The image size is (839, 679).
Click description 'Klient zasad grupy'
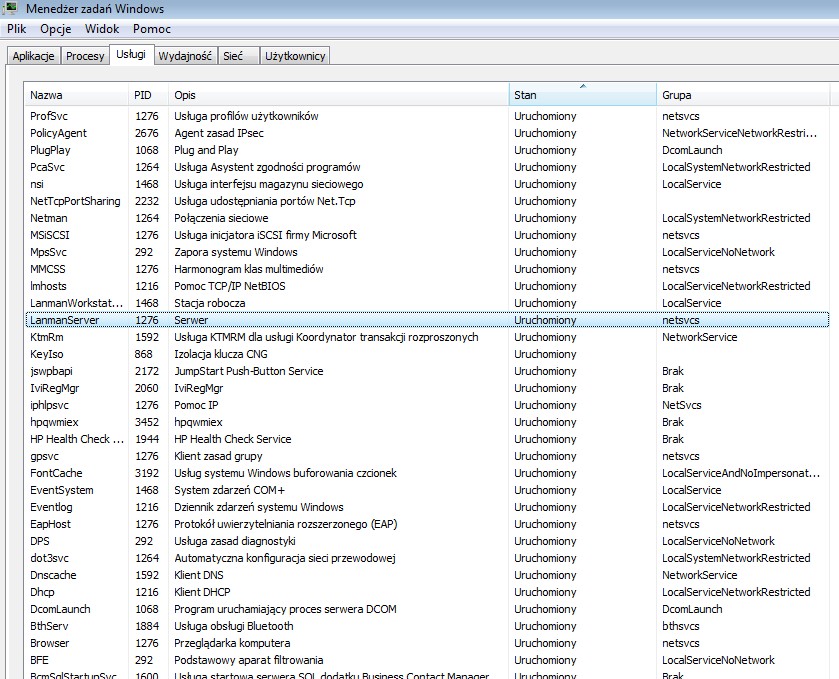click(218, 456)
